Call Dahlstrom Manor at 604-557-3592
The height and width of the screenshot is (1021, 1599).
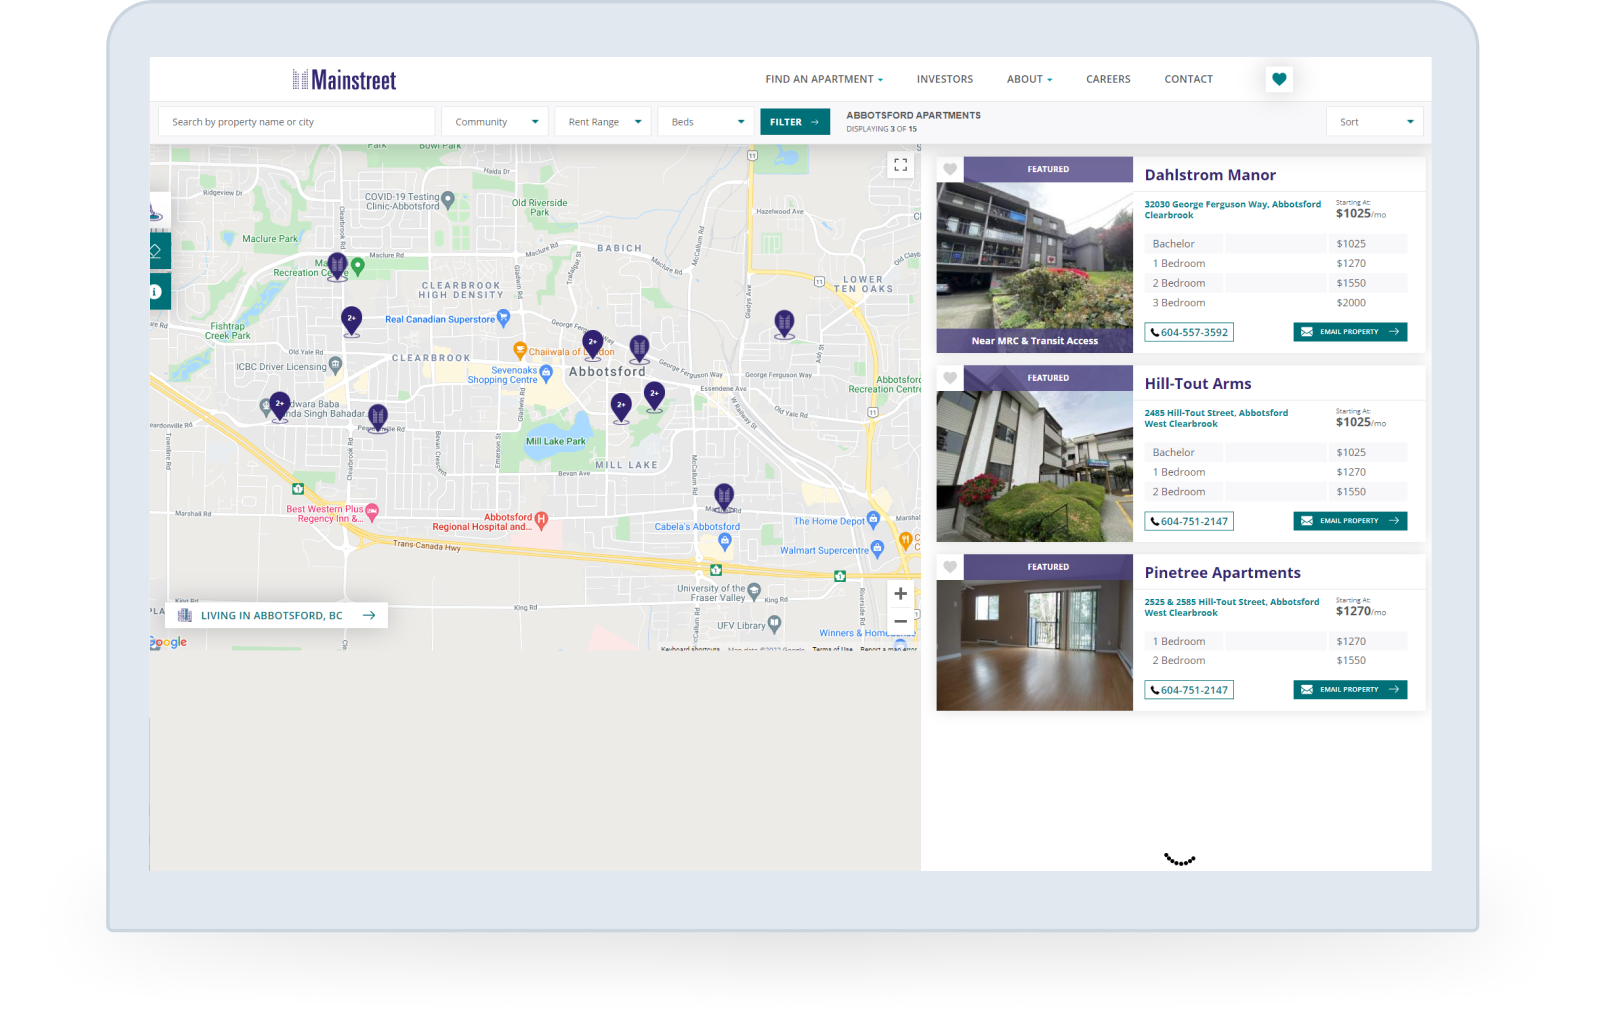[x=1189, y=332]
